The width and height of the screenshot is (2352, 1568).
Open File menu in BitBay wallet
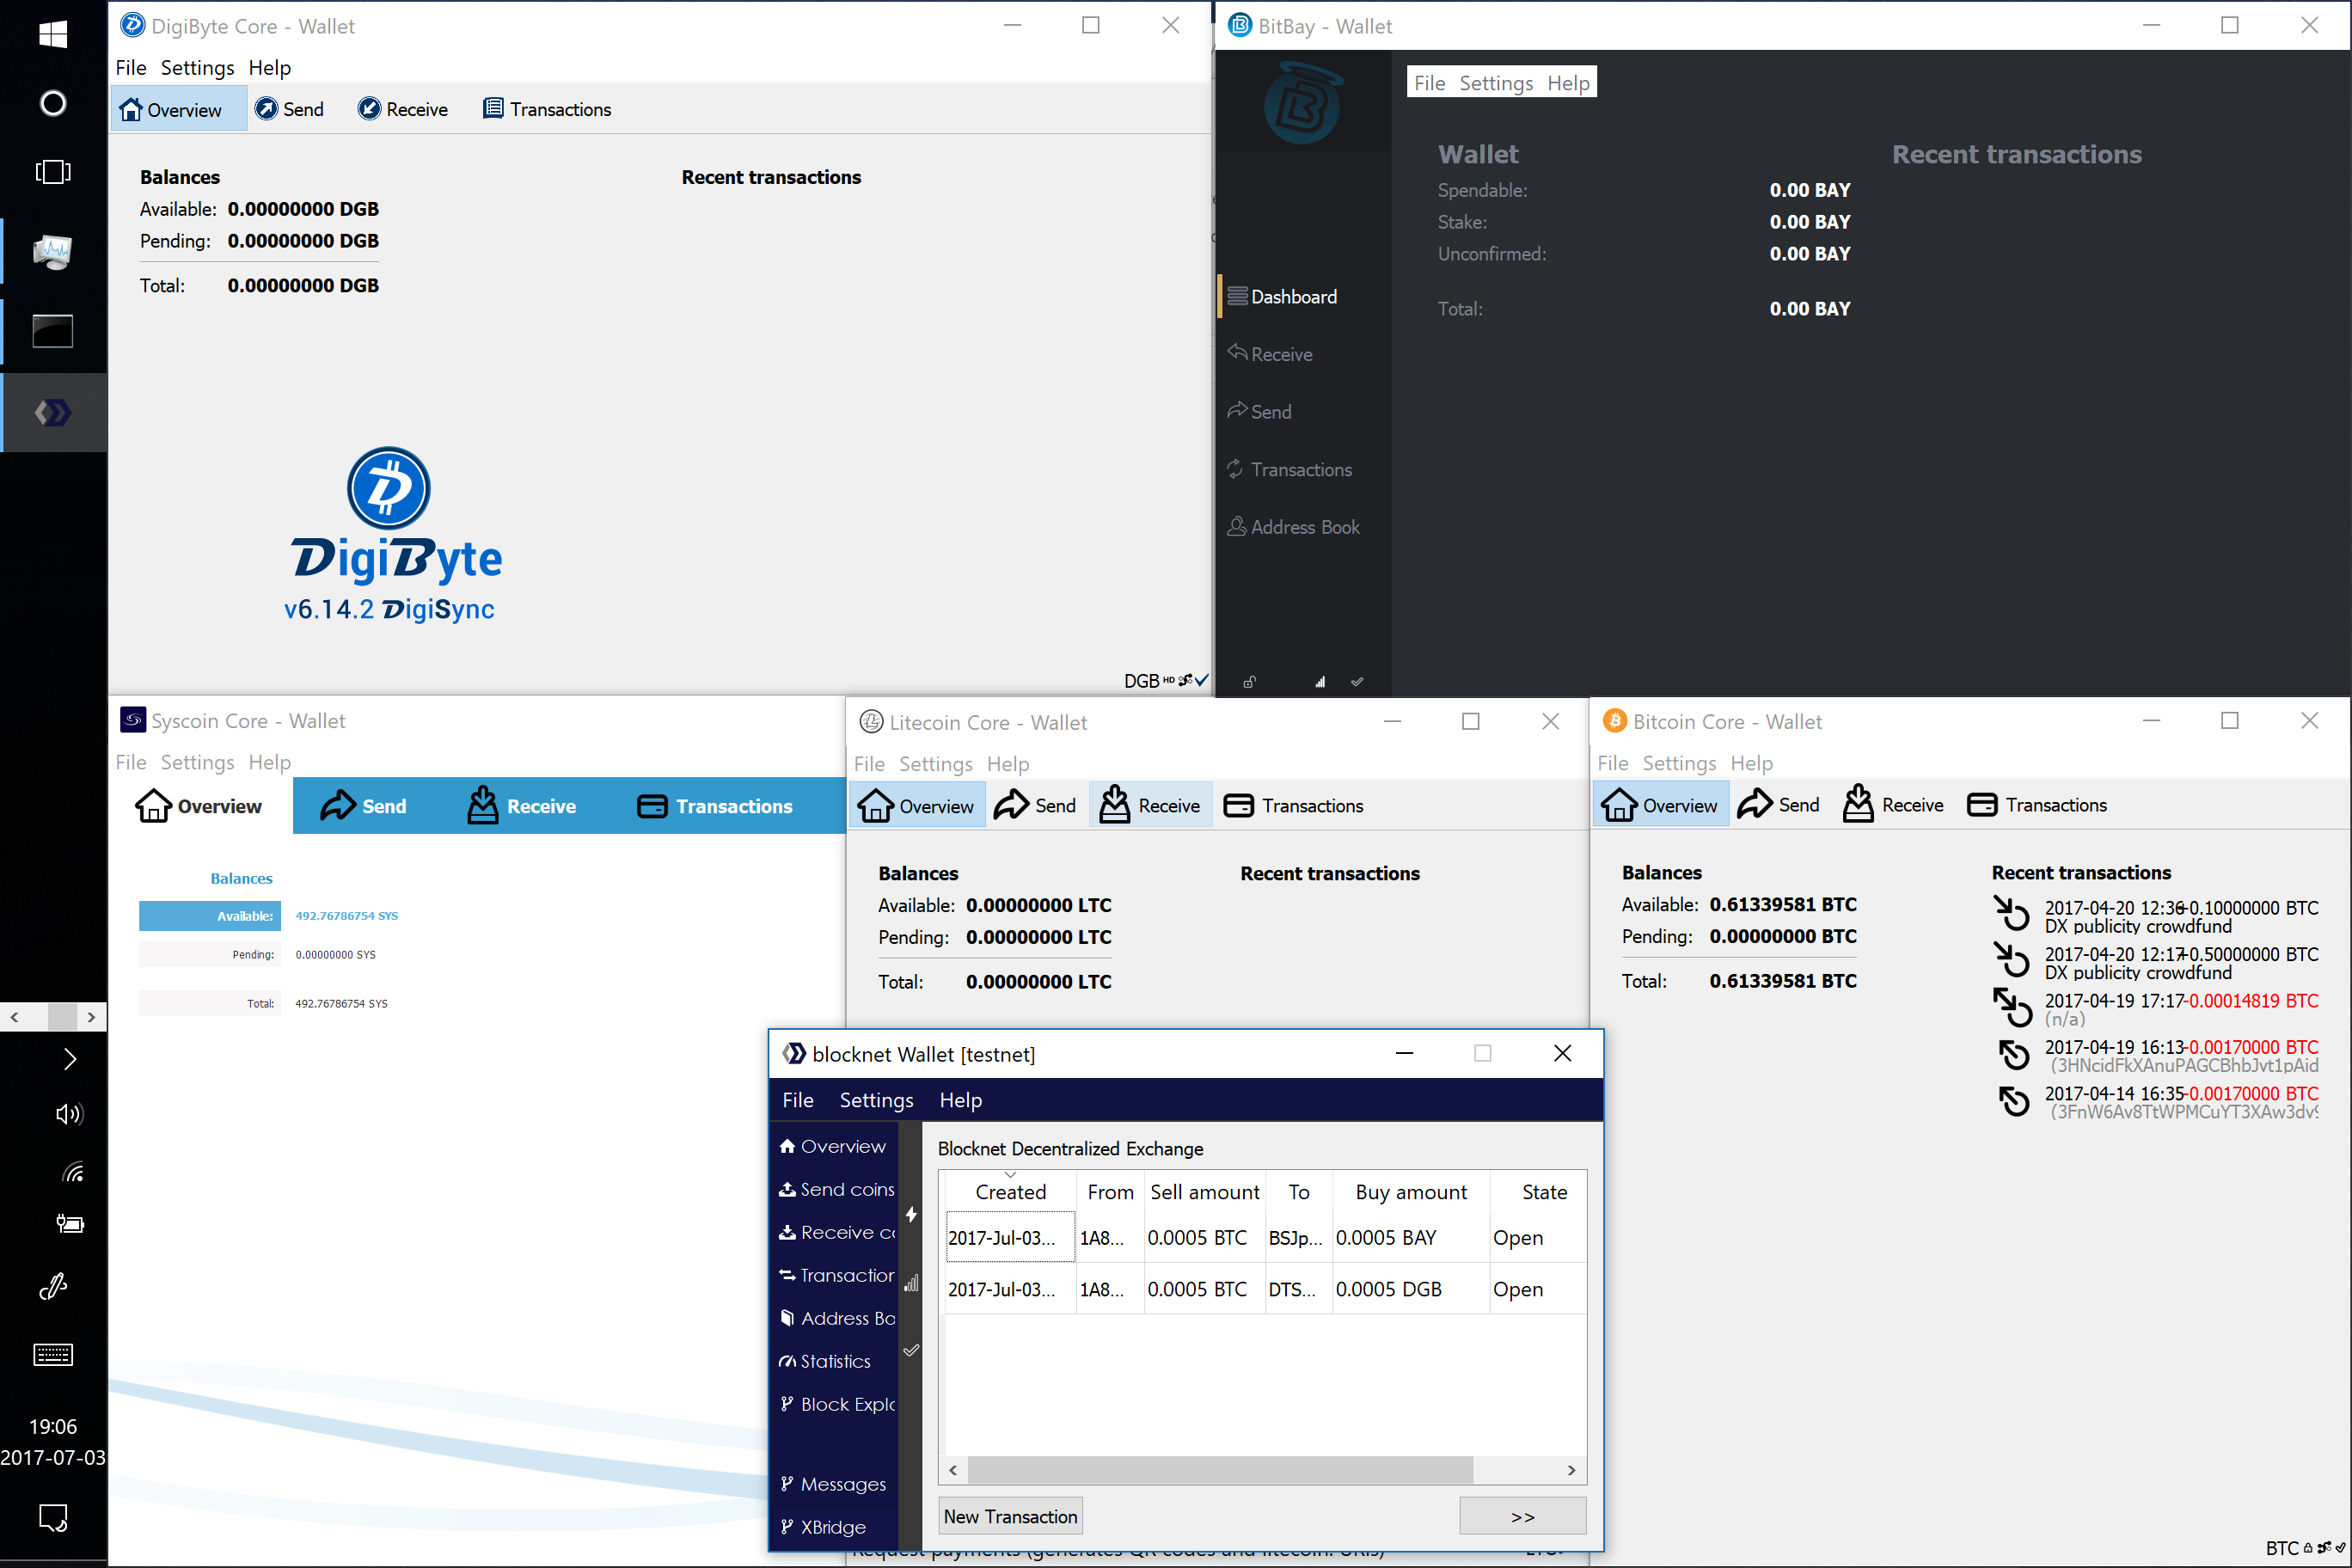point(1428,83)
